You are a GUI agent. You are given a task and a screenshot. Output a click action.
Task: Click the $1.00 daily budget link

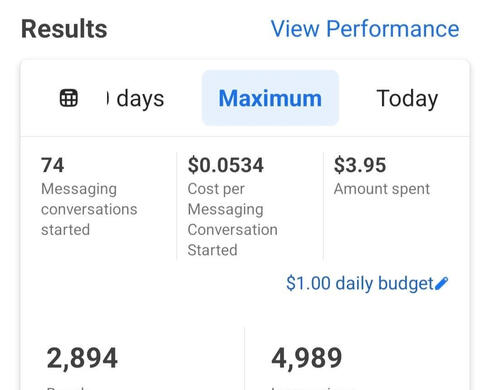tap(360, 284)
